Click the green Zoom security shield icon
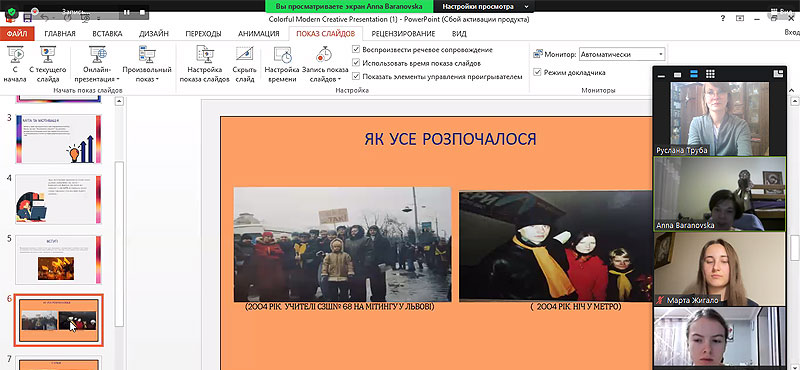Viewport: 800px width, 370px height. pyautogui.click(x=11, y=12)
